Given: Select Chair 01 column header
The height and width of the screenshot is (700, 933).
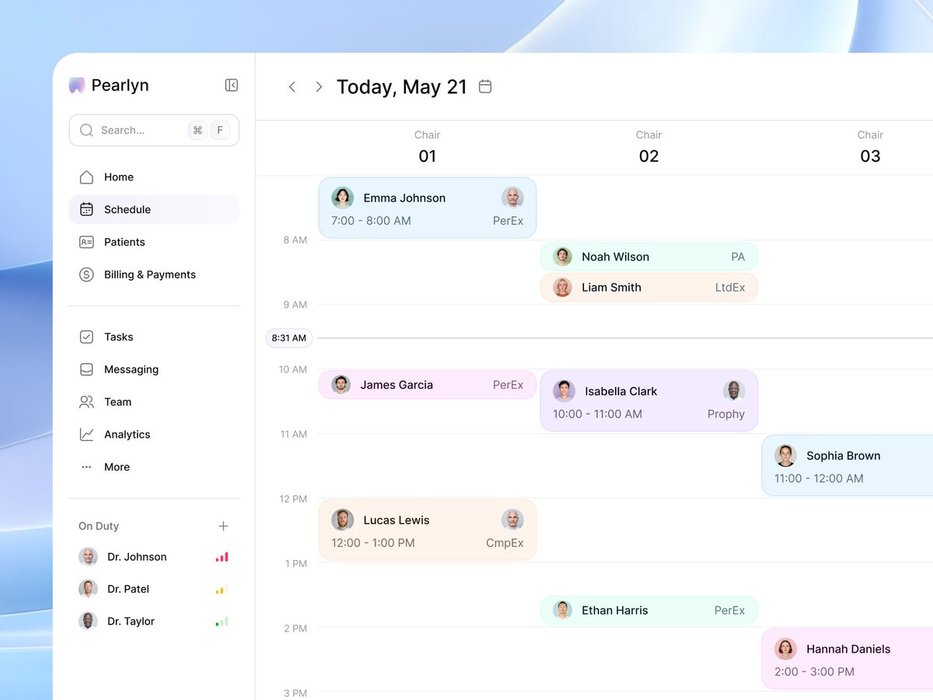Looking at the screenshot, I should click(427, 147).
